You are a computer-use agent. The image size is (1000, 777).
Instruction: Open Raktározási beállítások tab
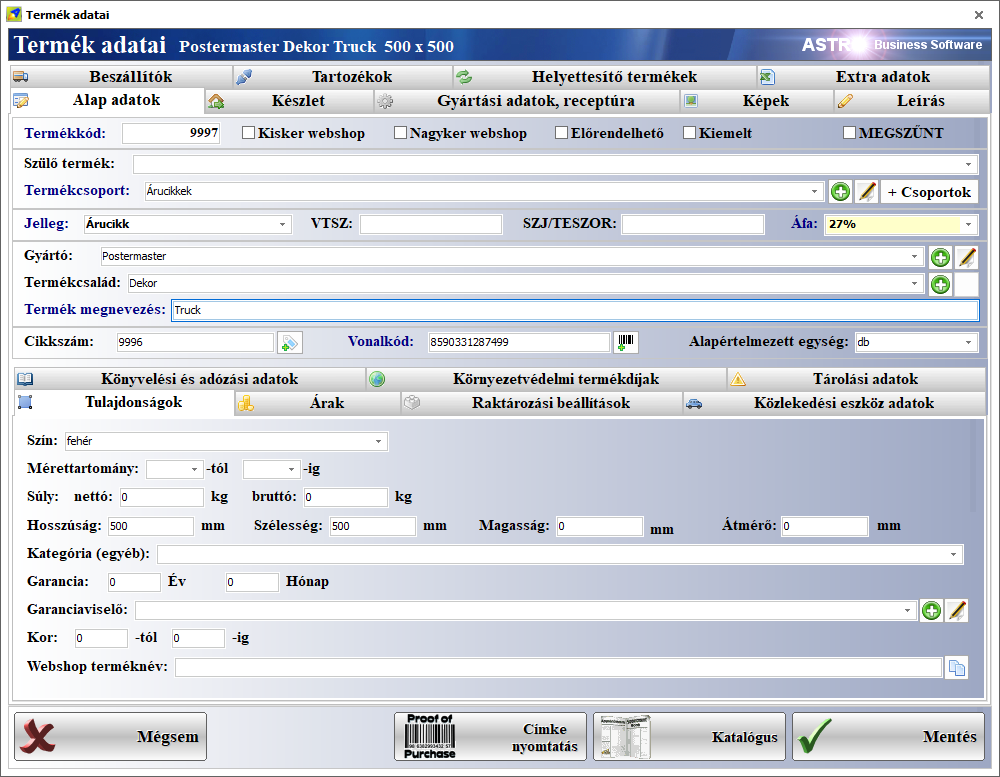(x=542, y=404)
